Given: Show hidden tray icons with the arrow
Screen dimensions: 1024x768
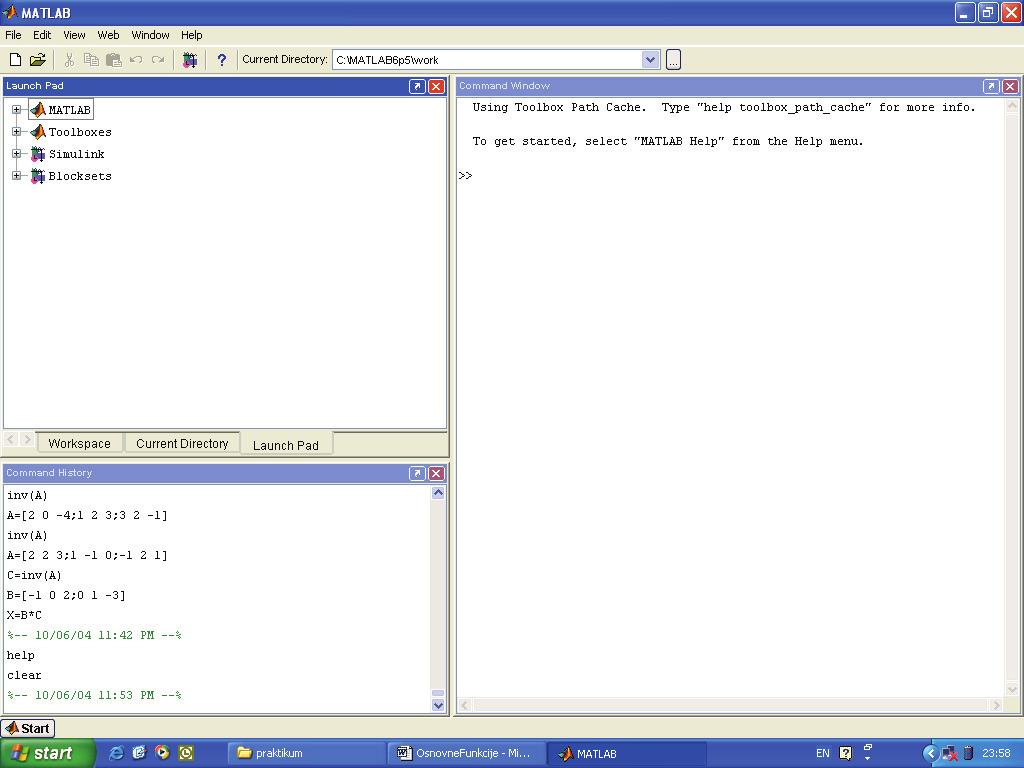Looking at the screenshot, I should 930,754.
